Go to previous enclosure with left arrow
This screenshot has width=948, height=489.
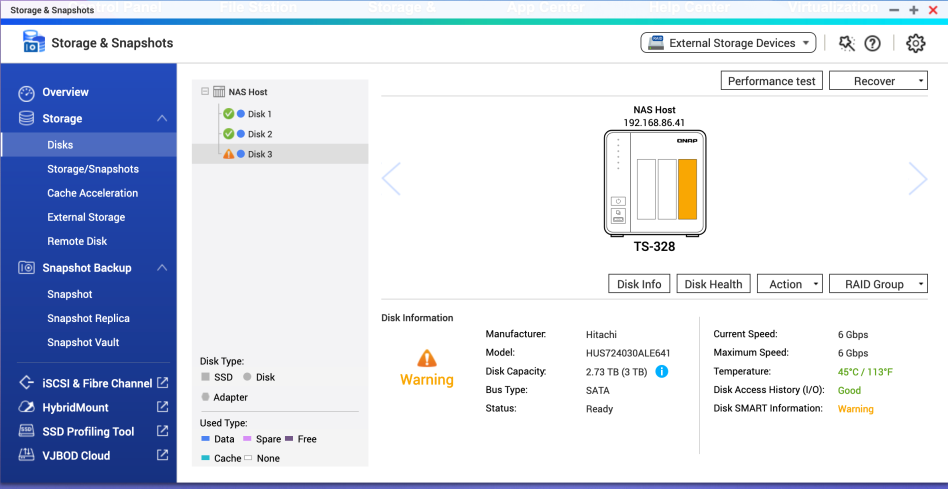[x=391, y=179]
